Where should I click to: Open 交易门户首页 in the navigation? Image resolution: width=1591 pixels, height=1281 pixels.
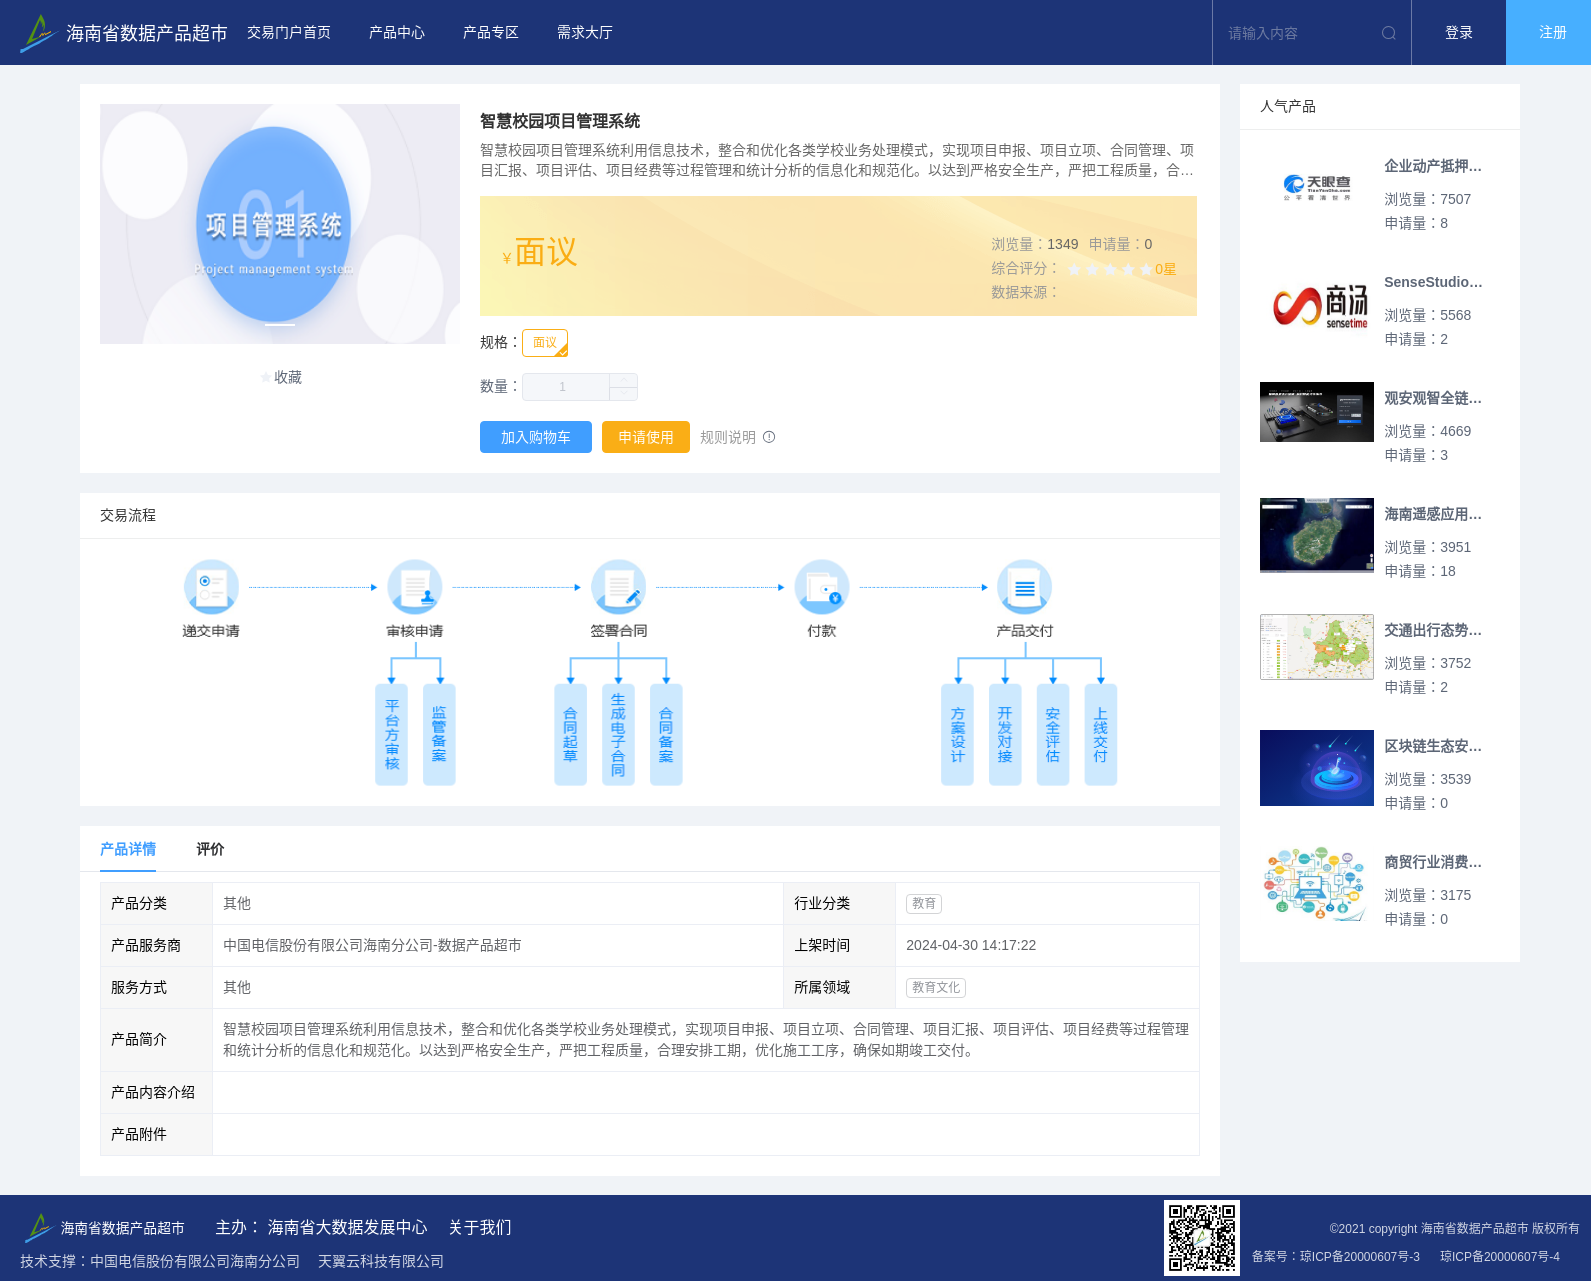pyautogui.click(x=289, y=33)
